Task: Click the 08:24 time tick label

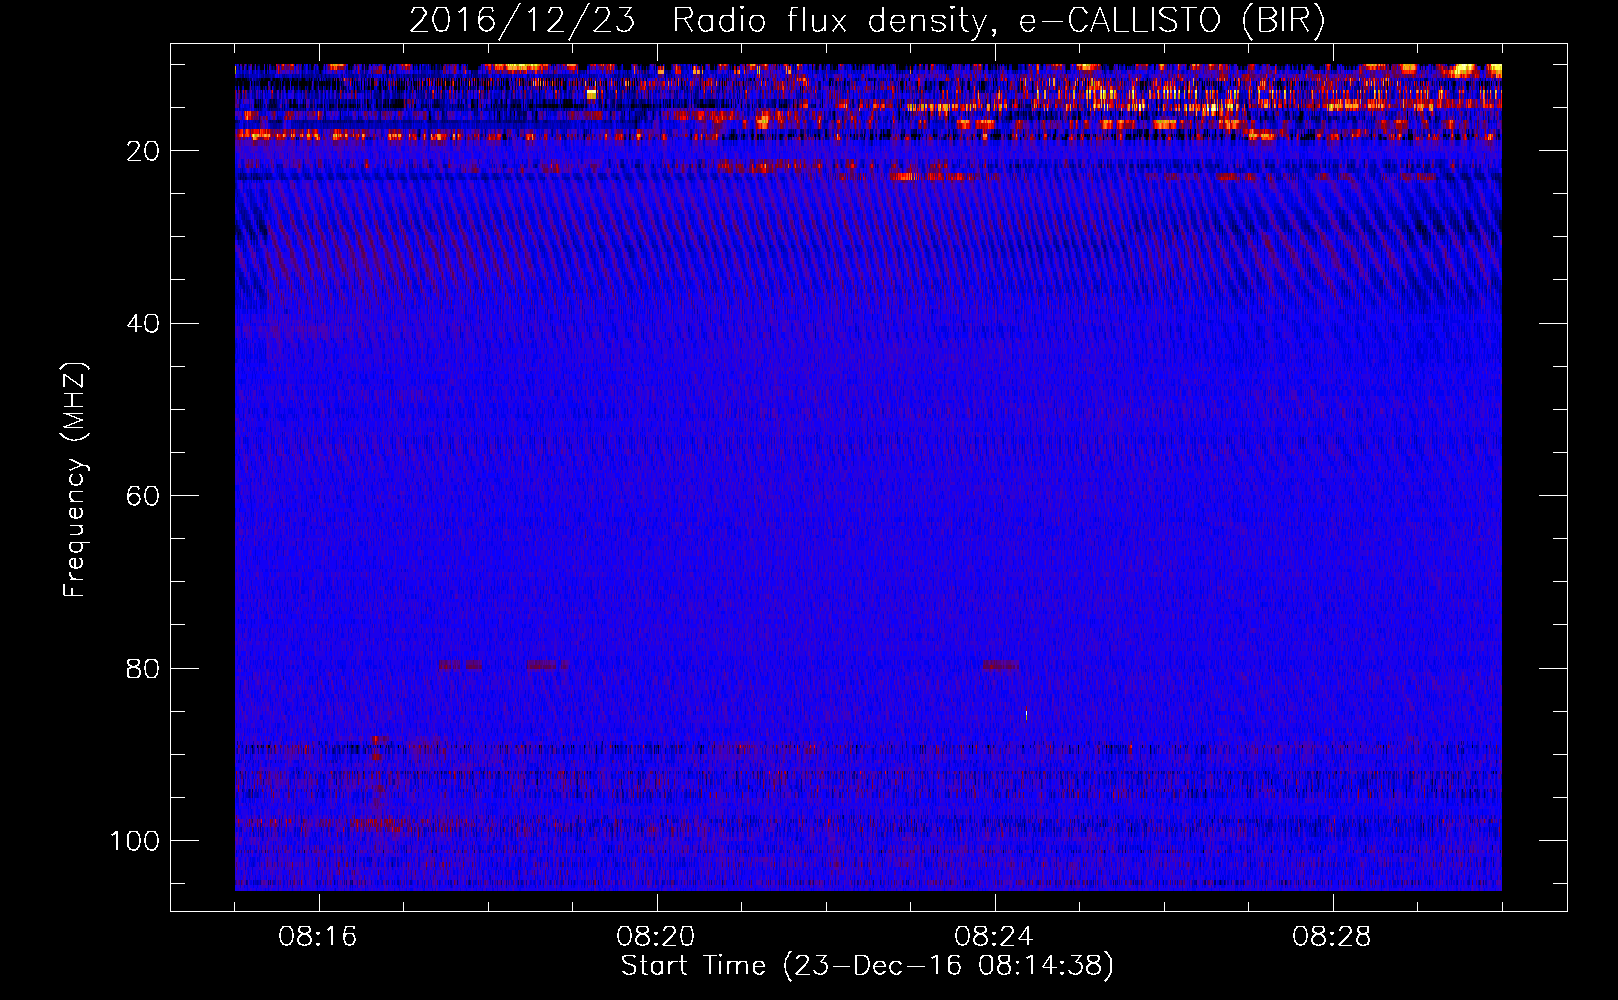Action: point(994,937)
